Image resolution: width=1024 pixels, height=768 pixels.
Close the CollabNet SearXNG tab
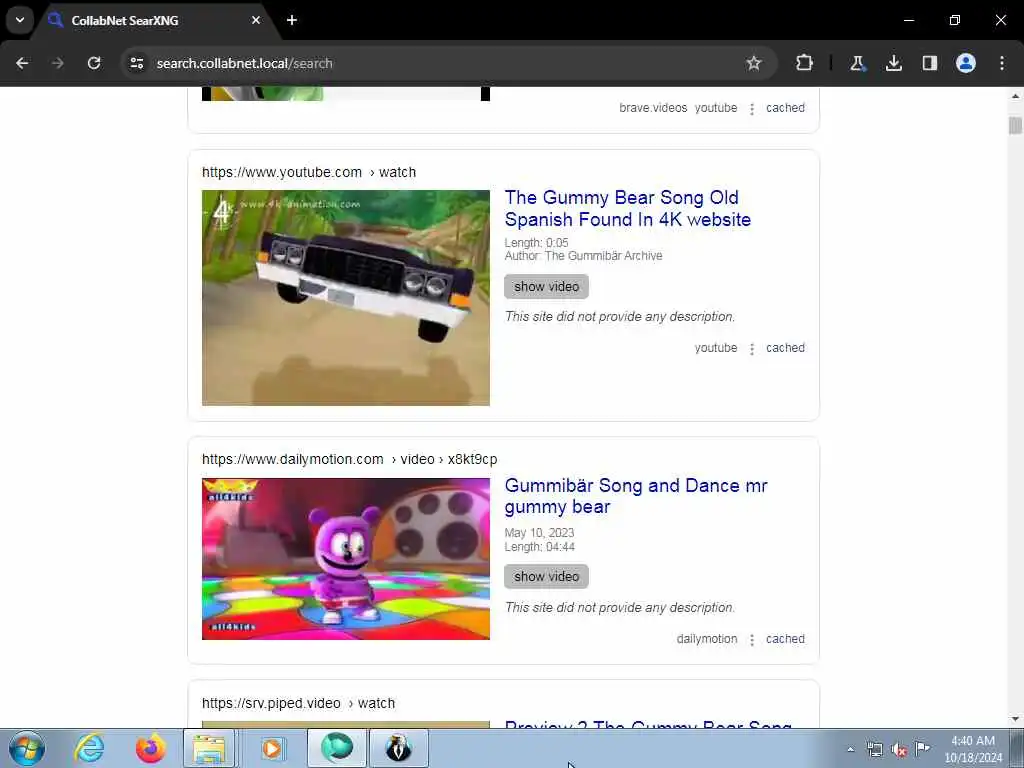tap(256, 20)
